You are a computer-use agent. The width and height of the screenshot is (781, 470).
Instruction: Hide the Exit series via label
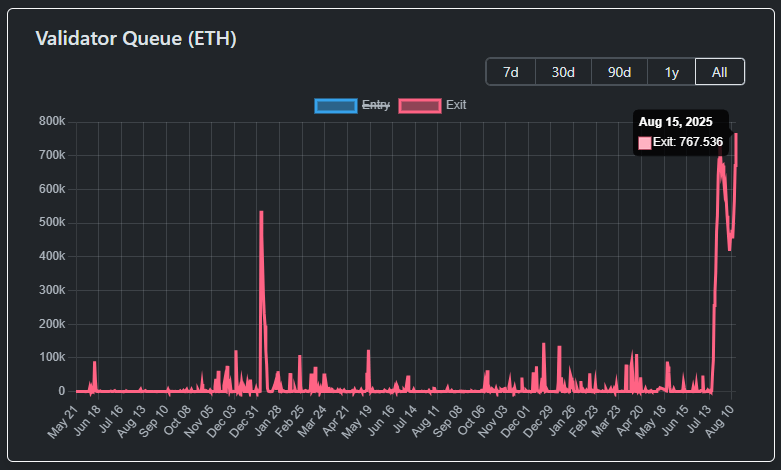click(x=456, y=105)
